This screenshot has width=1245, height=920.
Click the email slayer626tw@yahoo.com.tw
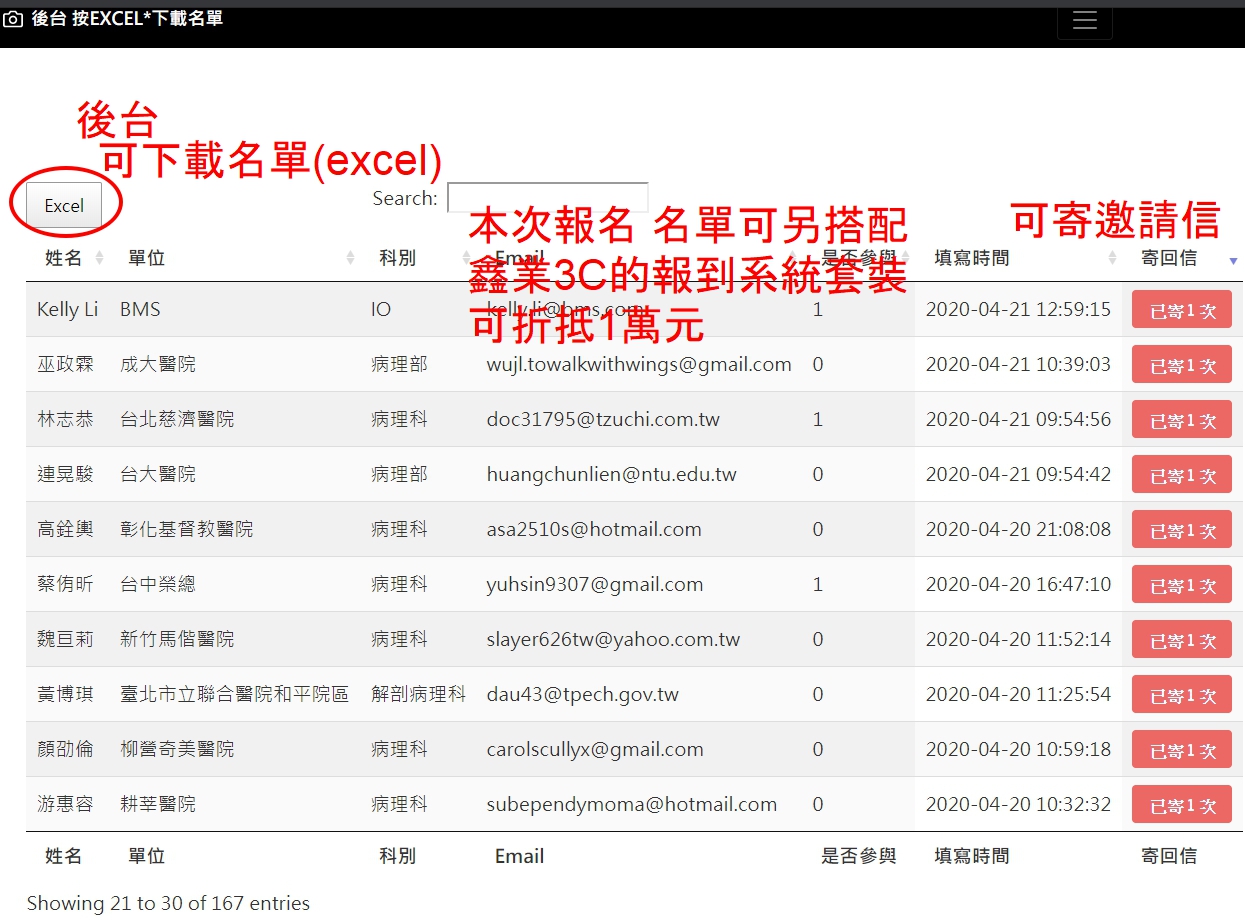[614, 639]
